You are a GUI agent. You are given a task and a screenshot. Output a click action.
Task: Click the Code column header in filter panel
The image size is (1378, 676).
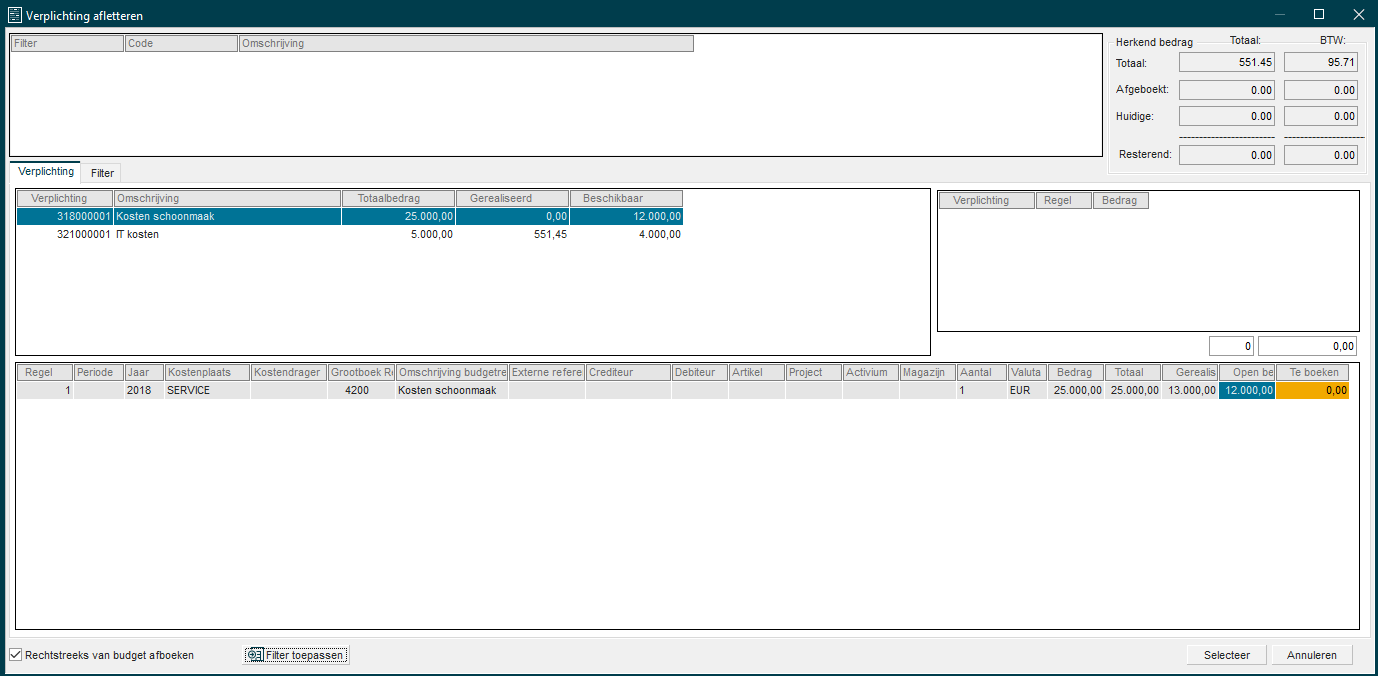point(181,44)
